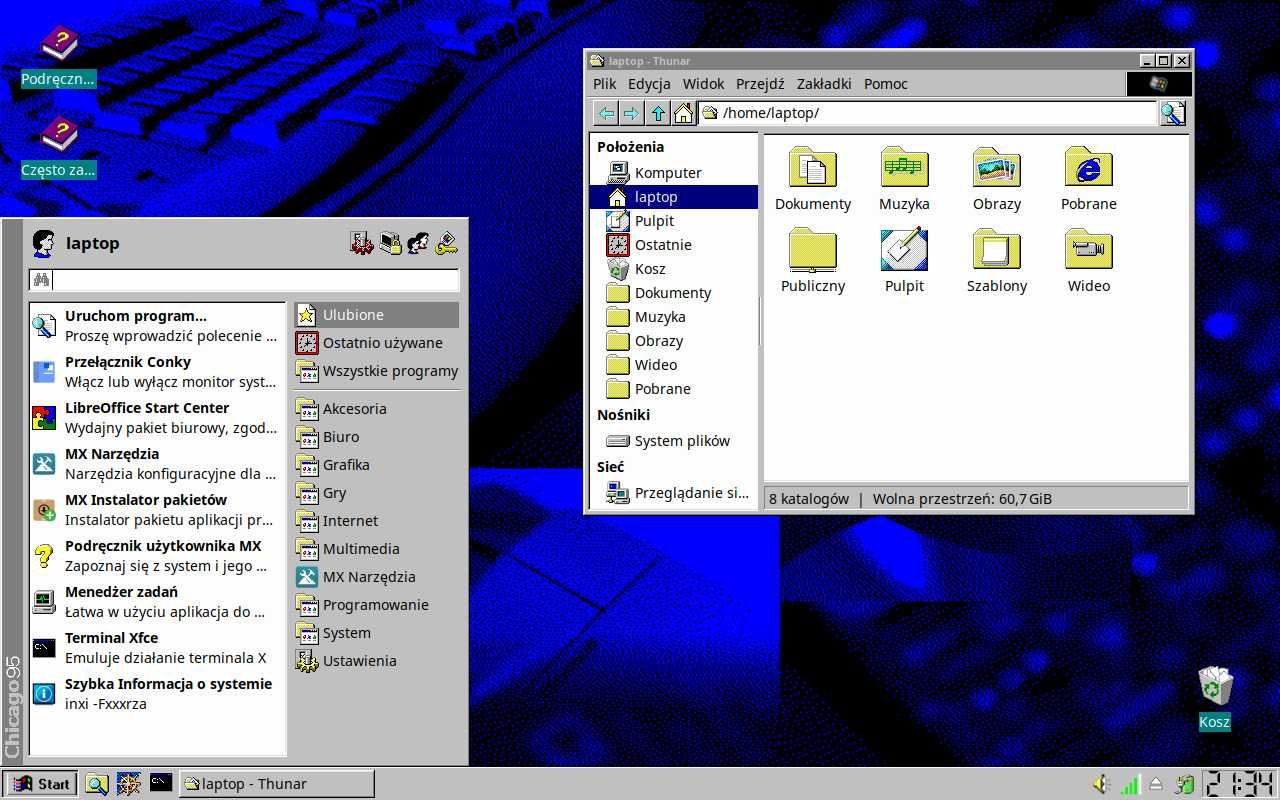Click the spider web launcher icon in taskbar
The height and width of the screenshot is (800, 1280).
[x=128, y=784]
